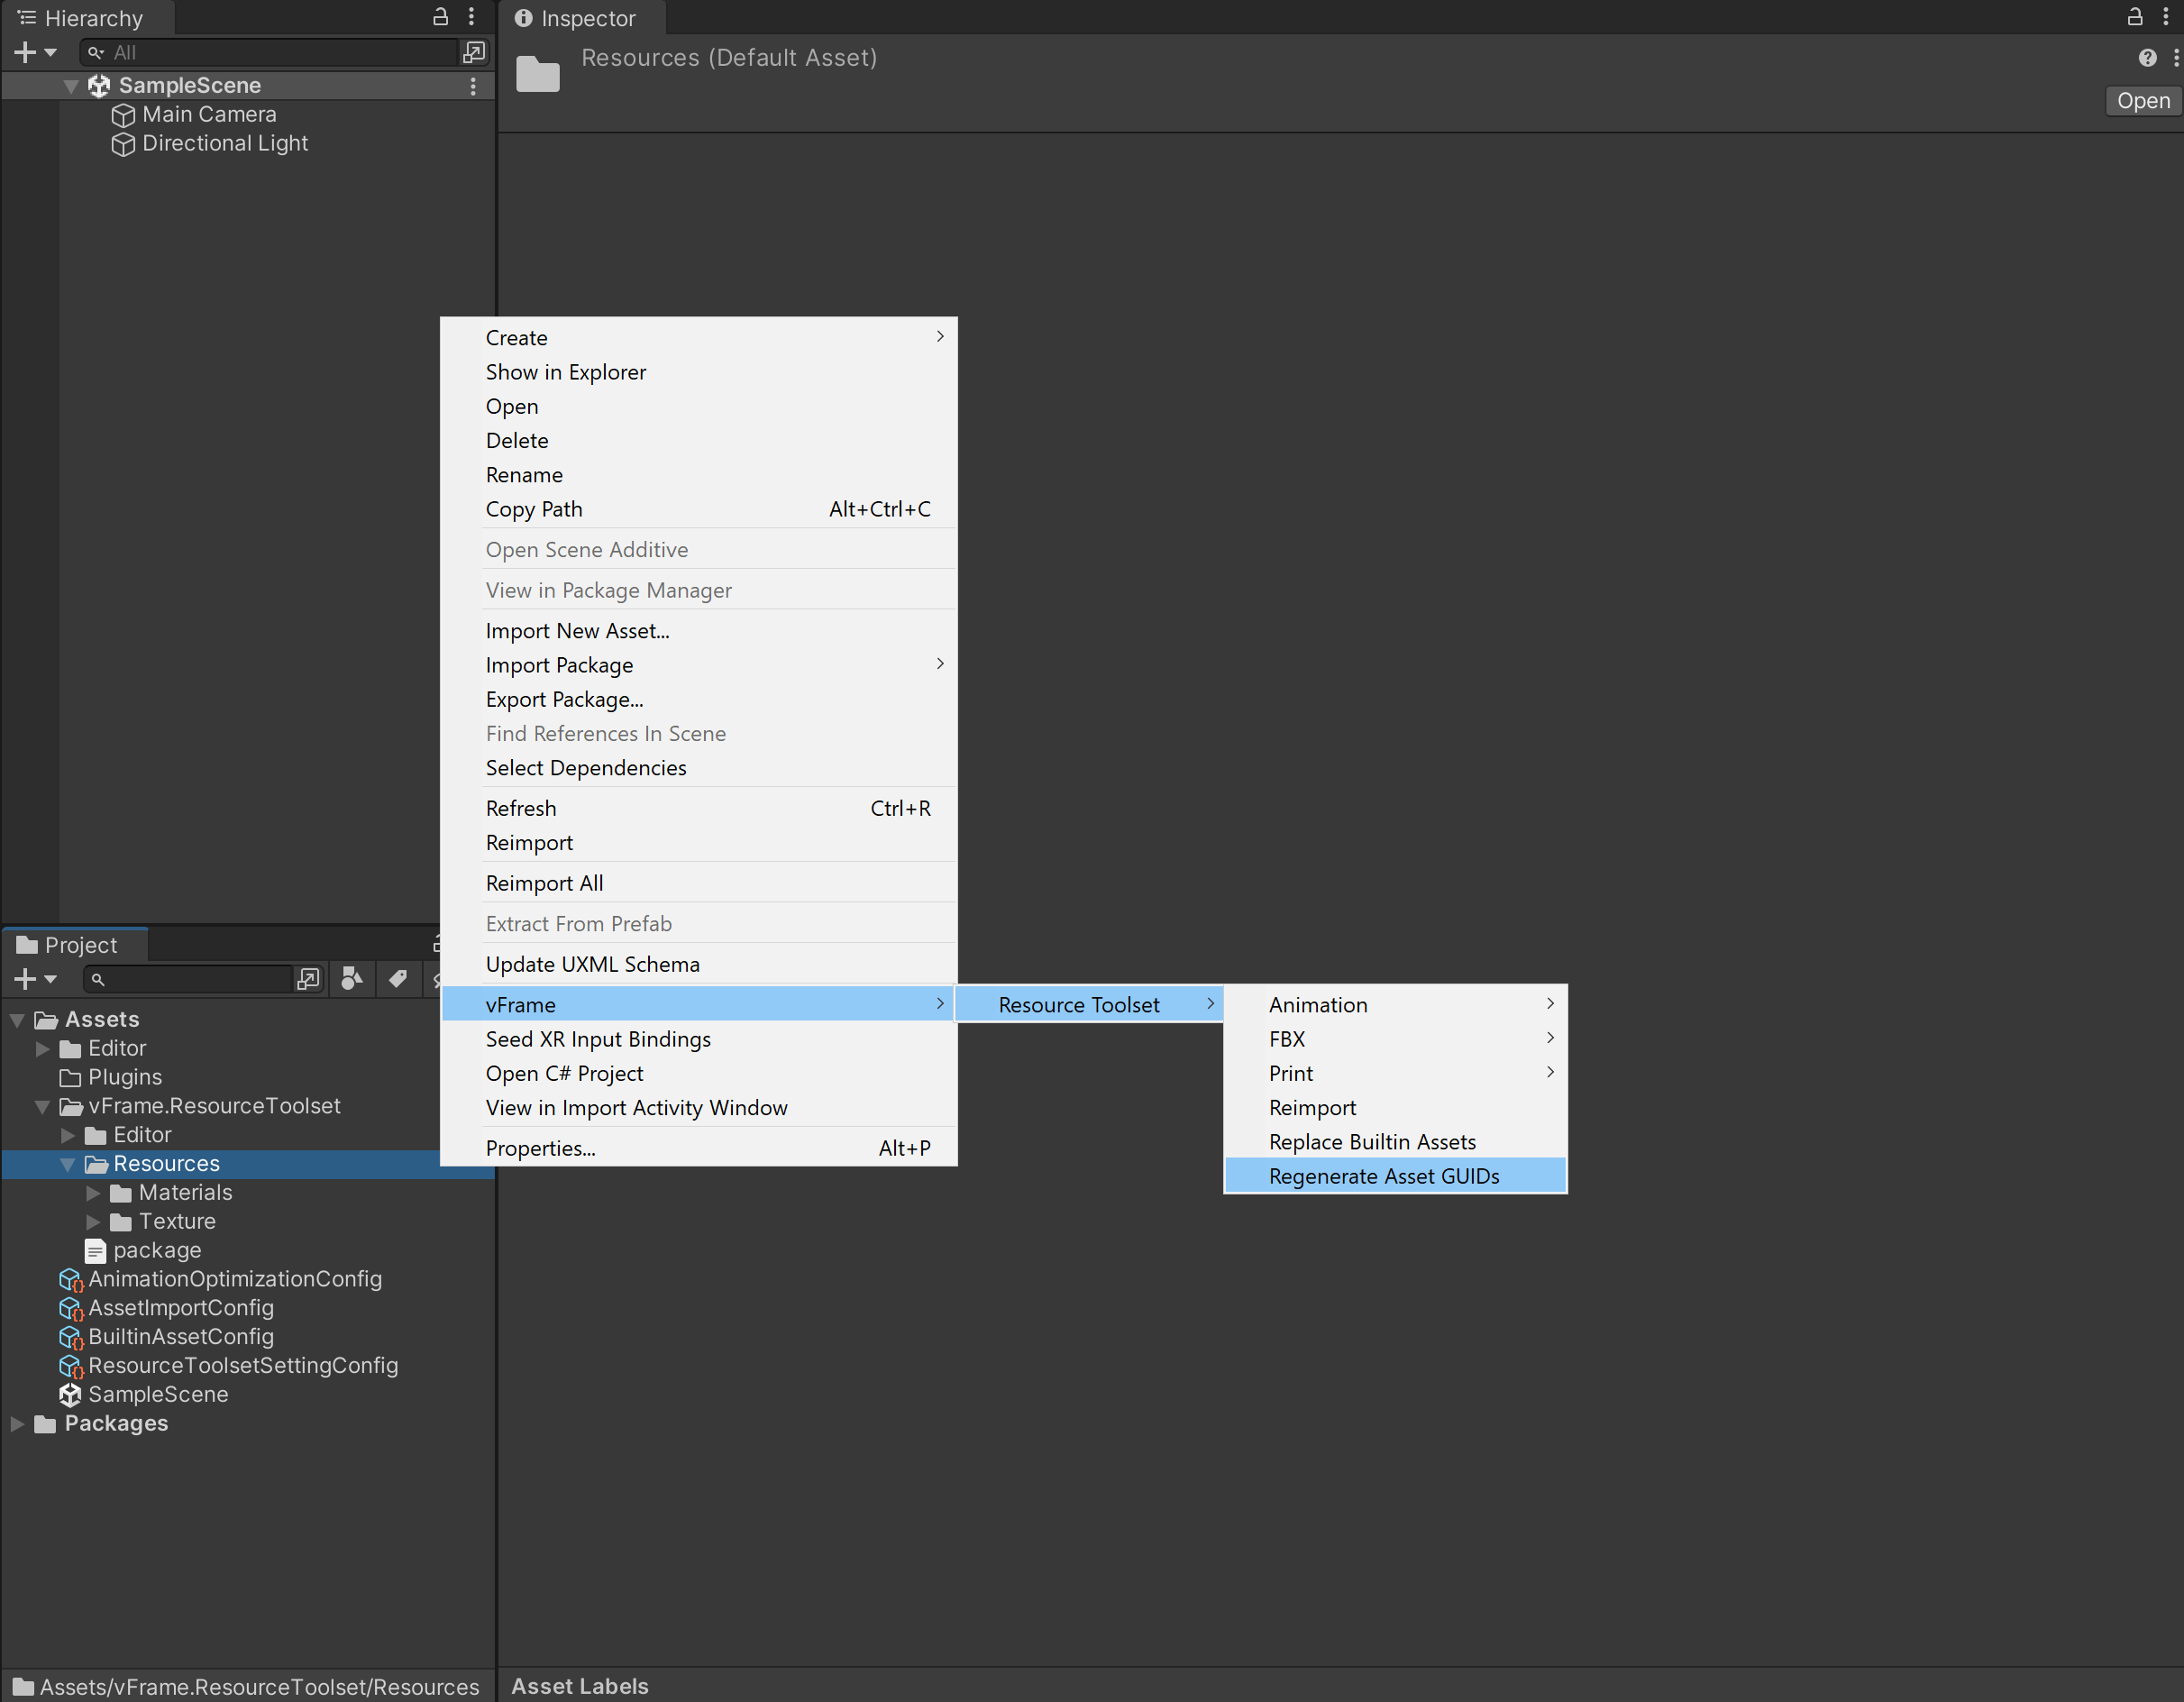Open SampleScene kebab options menu
The width and height of the screenshot is (2184, 1702).
pyautogui.click(x=473, y=86)
